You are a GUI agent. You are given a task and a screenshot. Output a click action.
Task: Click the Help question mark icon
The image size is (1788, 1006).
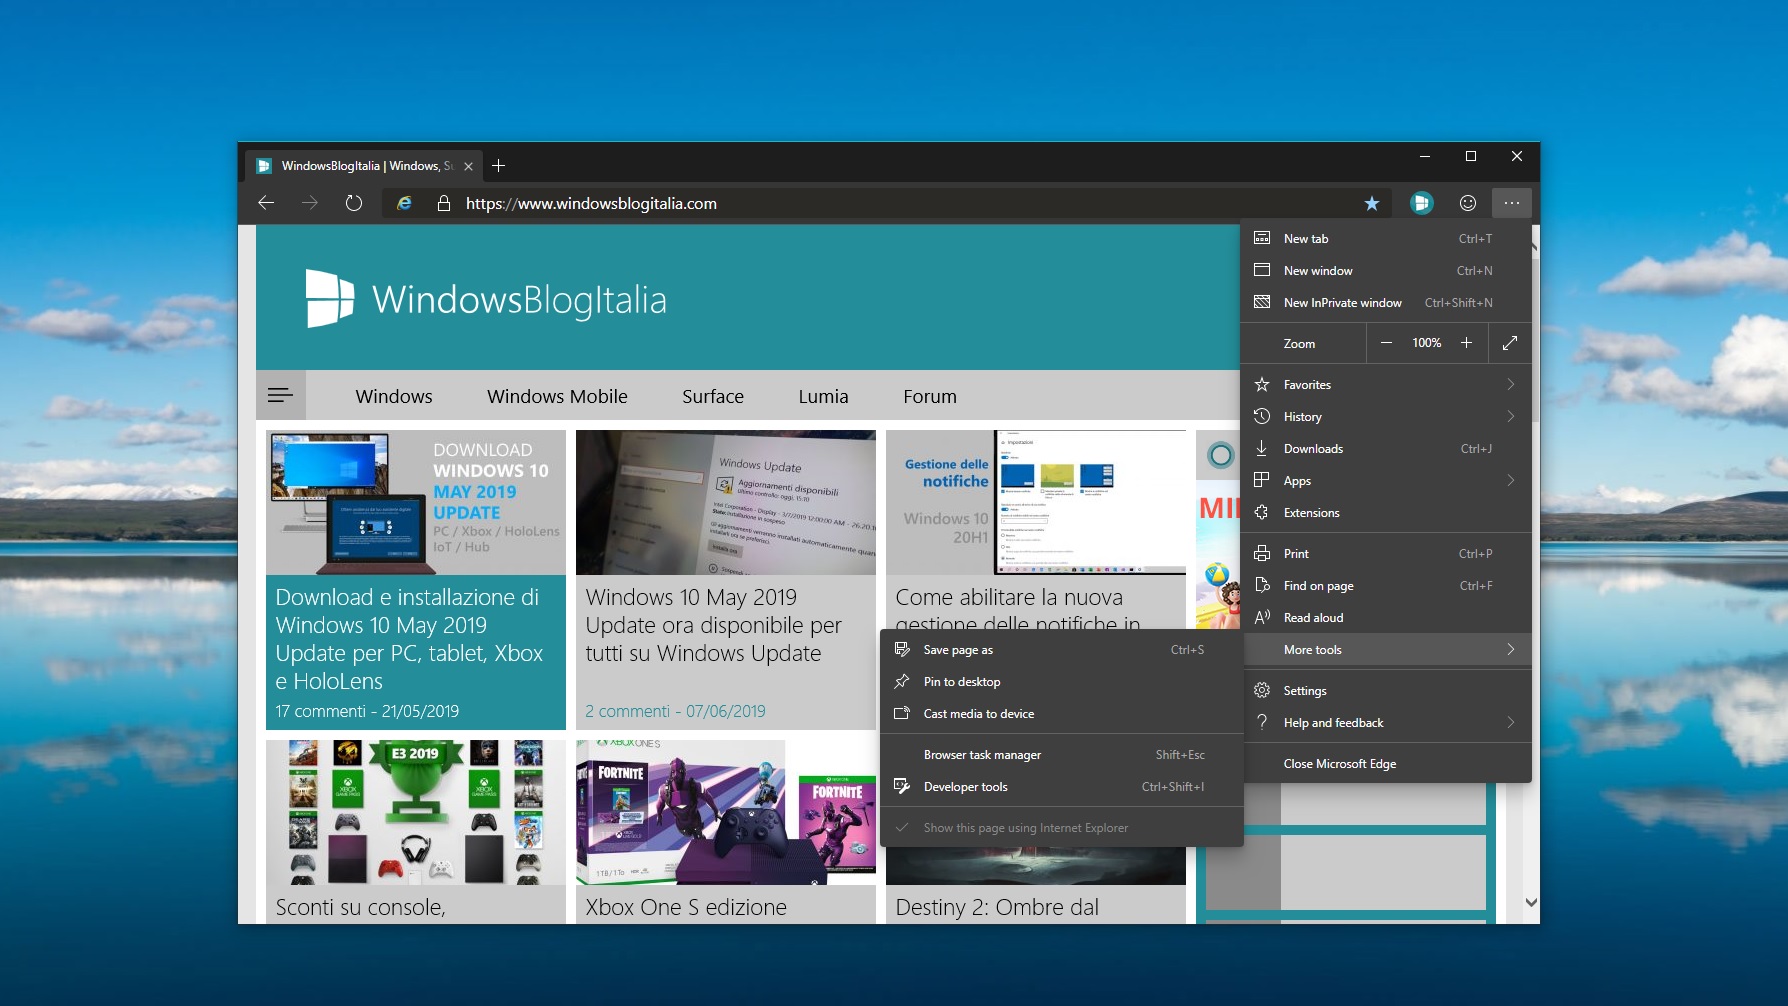pyautogui.click(x=1262, y=722)
